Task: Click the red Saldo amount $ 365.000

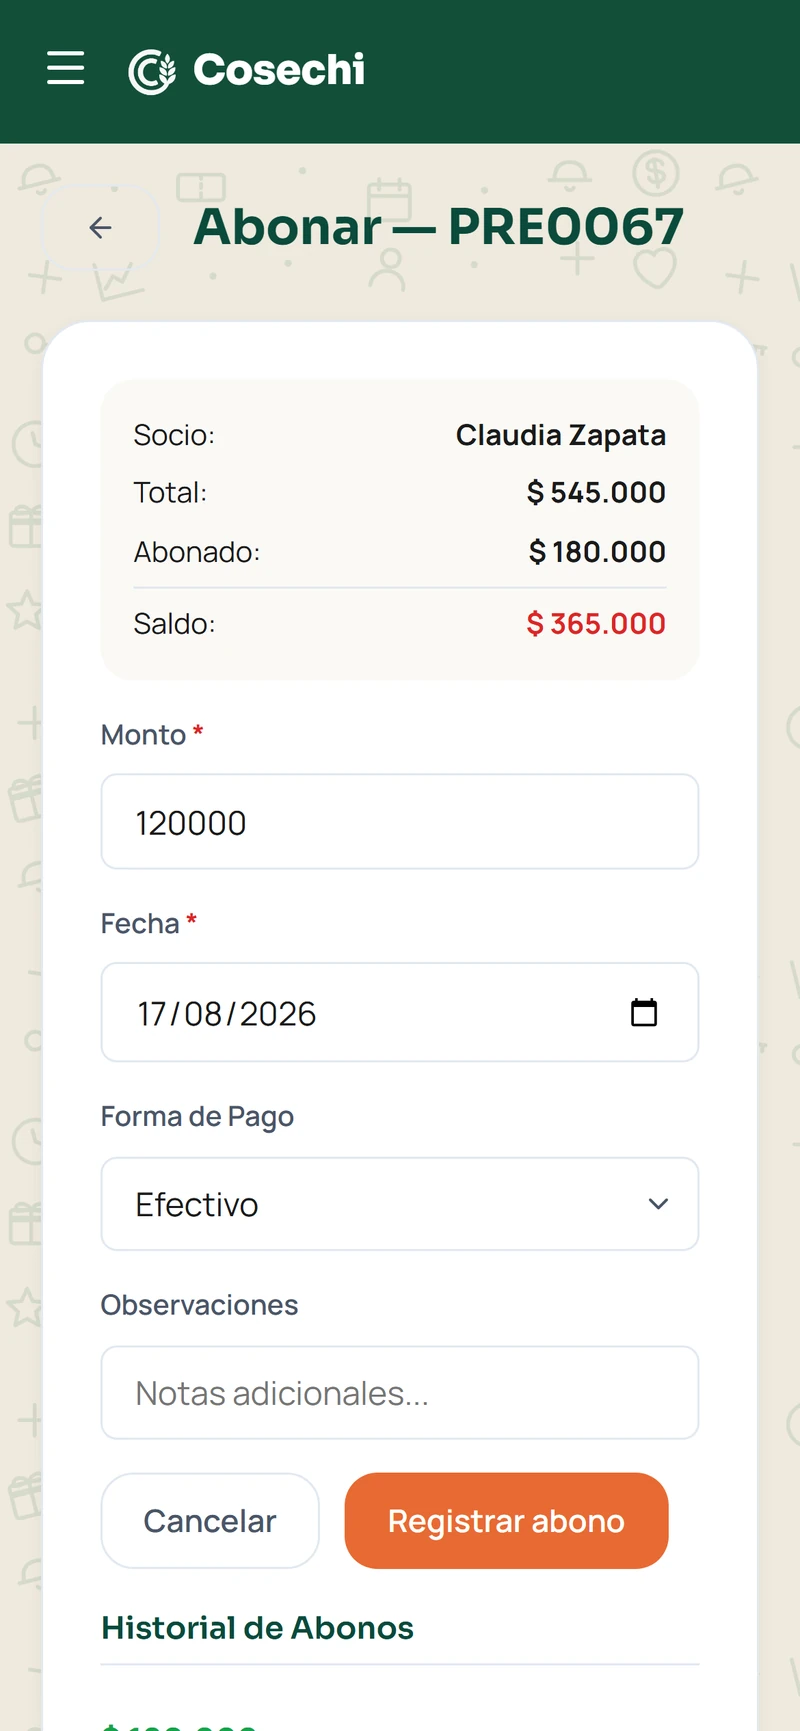Action: 596,624
